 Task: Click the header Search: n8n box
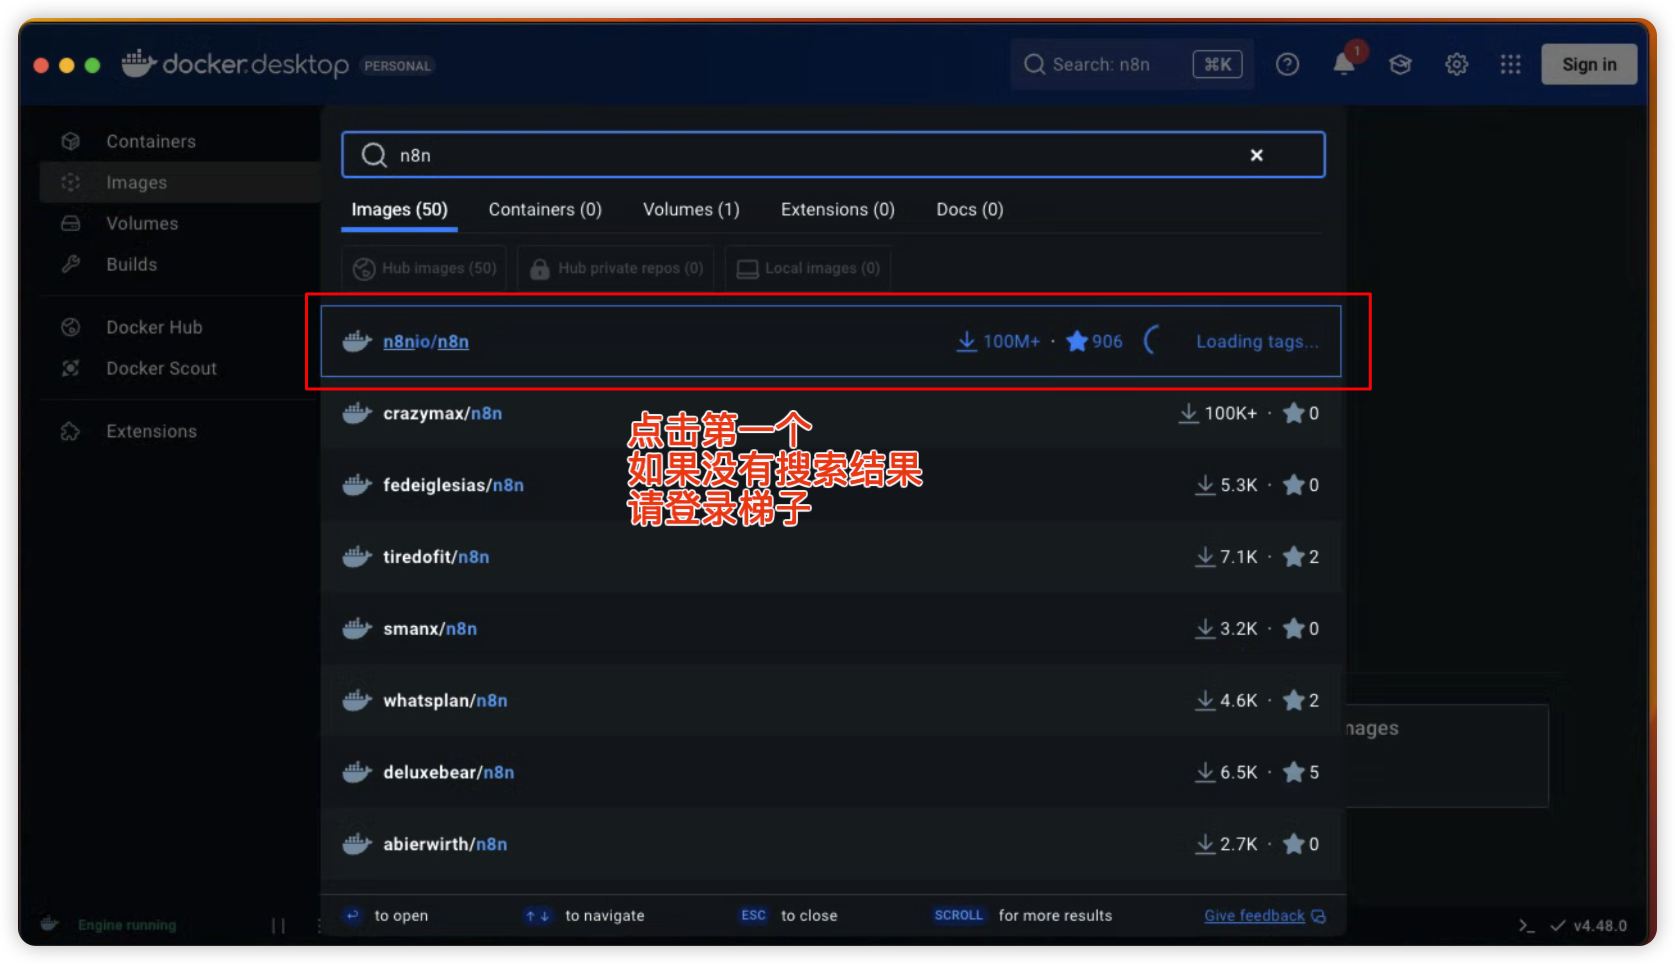coord(1132,64)
